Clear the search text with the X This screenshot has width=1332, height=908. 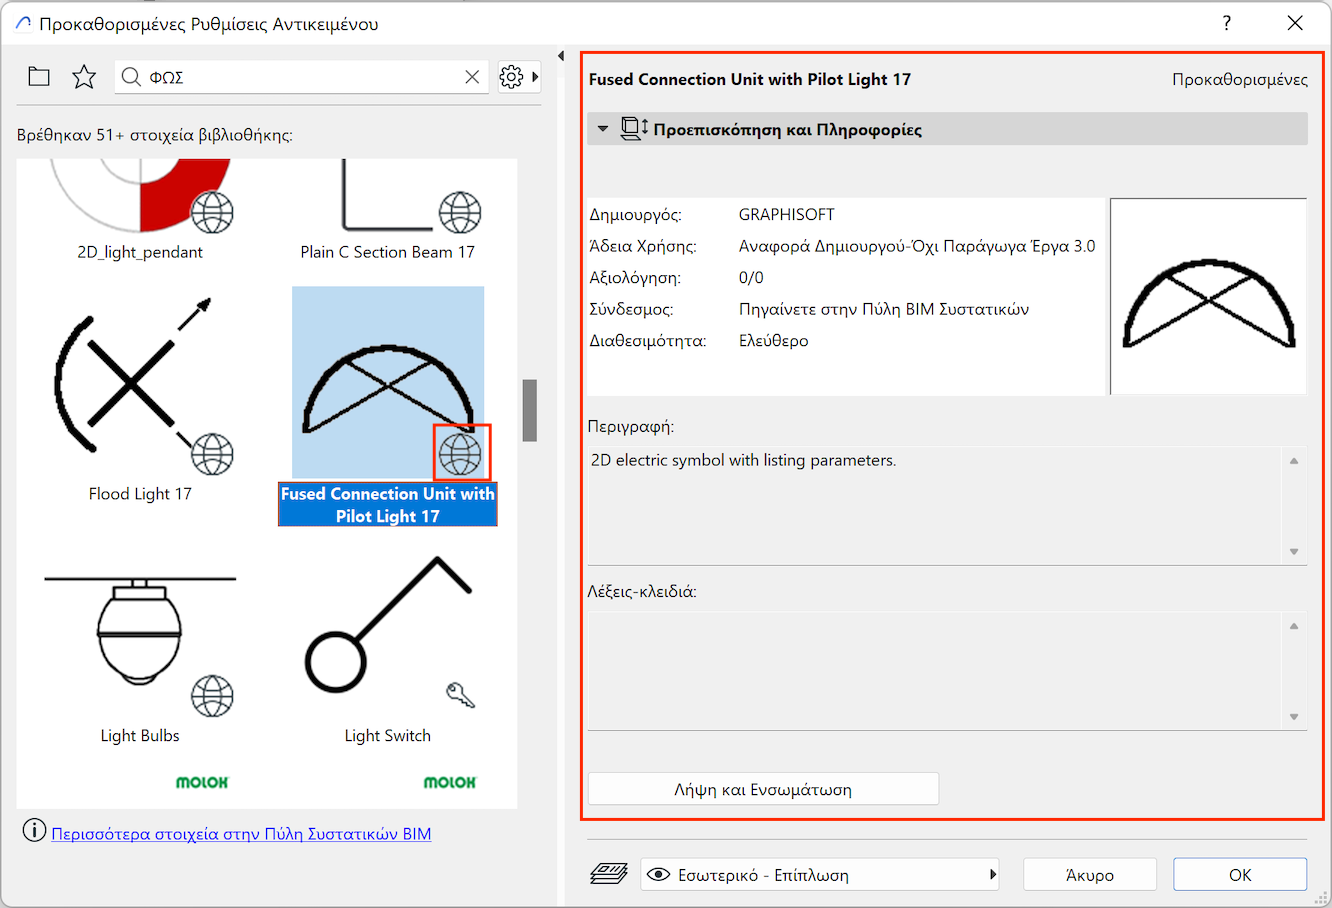coord(472,77)
